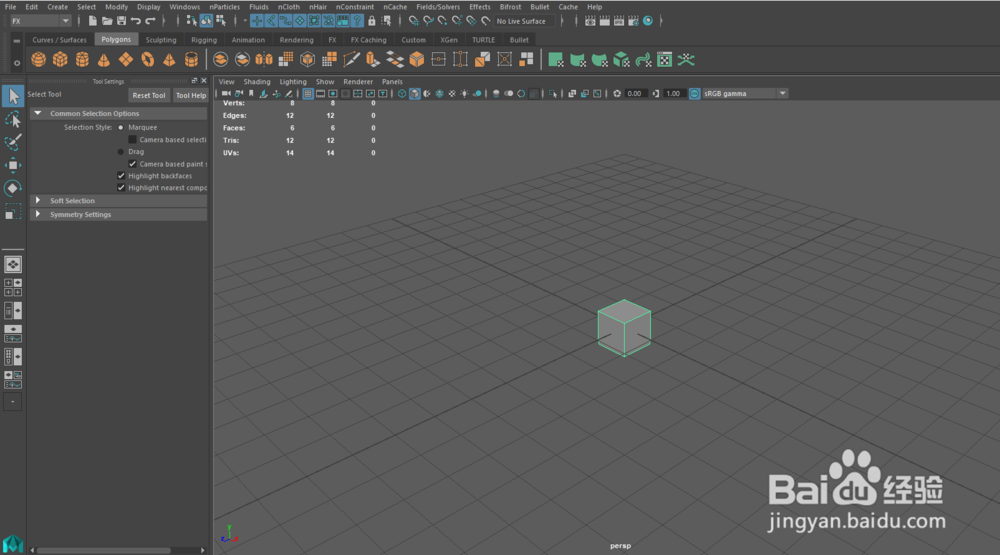Viewport: 1000px width, 555px height.
Task: Select the Scale tool in toolbox
Action: point(13,211)
